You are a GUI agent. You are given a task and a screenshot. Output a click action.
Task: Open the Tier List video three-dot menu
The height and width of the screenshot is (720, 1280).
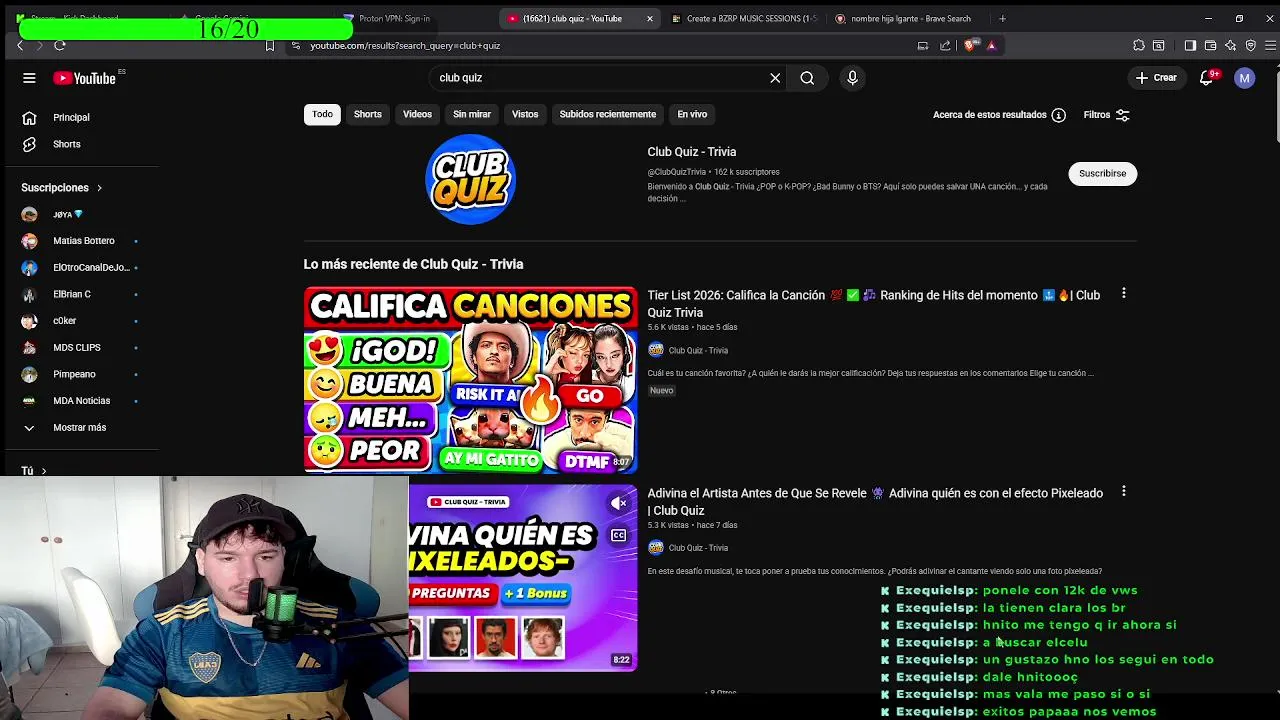click(1123, 294)
